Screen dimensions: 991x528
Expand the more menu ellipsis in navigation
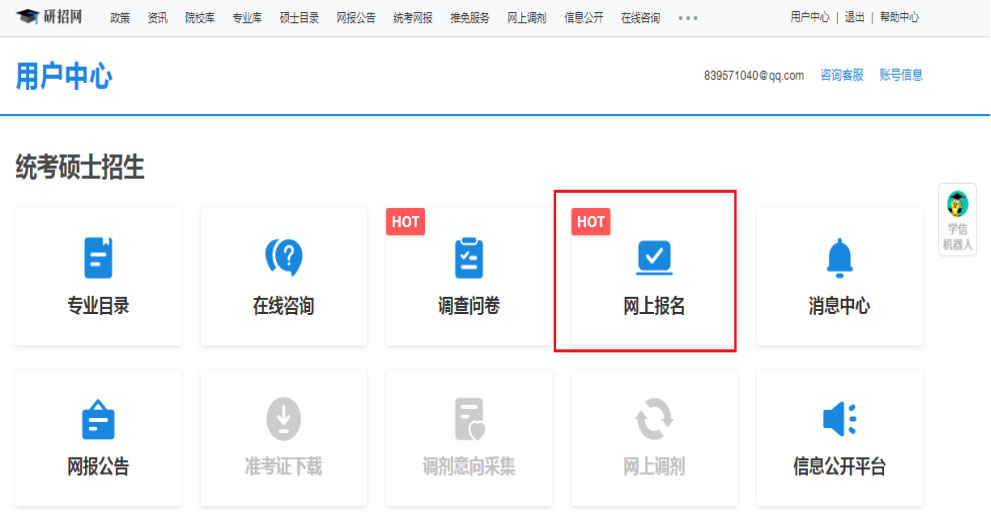pyautogui.click(x=688, y=18)
